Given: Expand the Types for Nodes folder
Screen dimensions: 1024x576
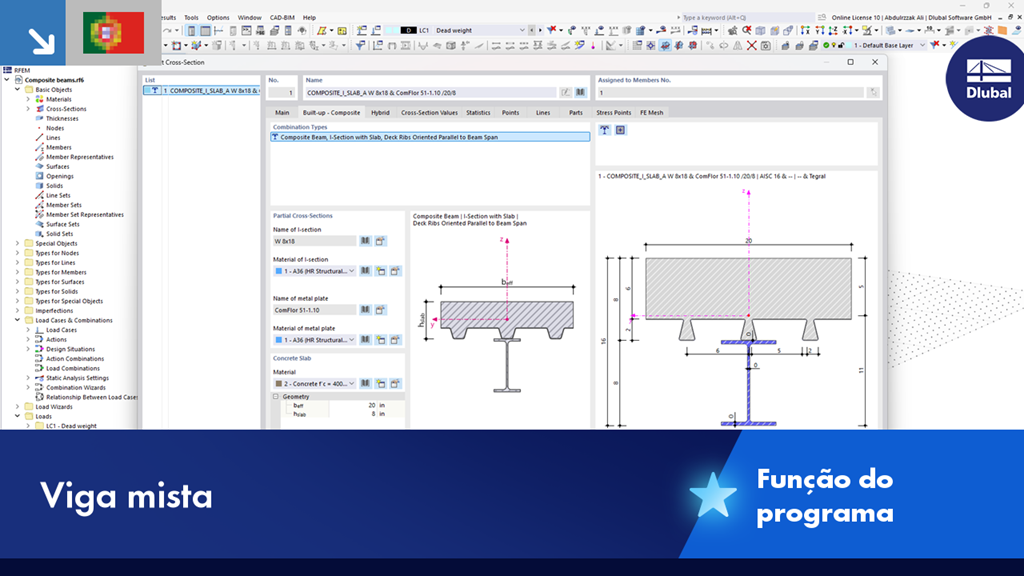Looking at the screenshot, I should pos(18,253).
